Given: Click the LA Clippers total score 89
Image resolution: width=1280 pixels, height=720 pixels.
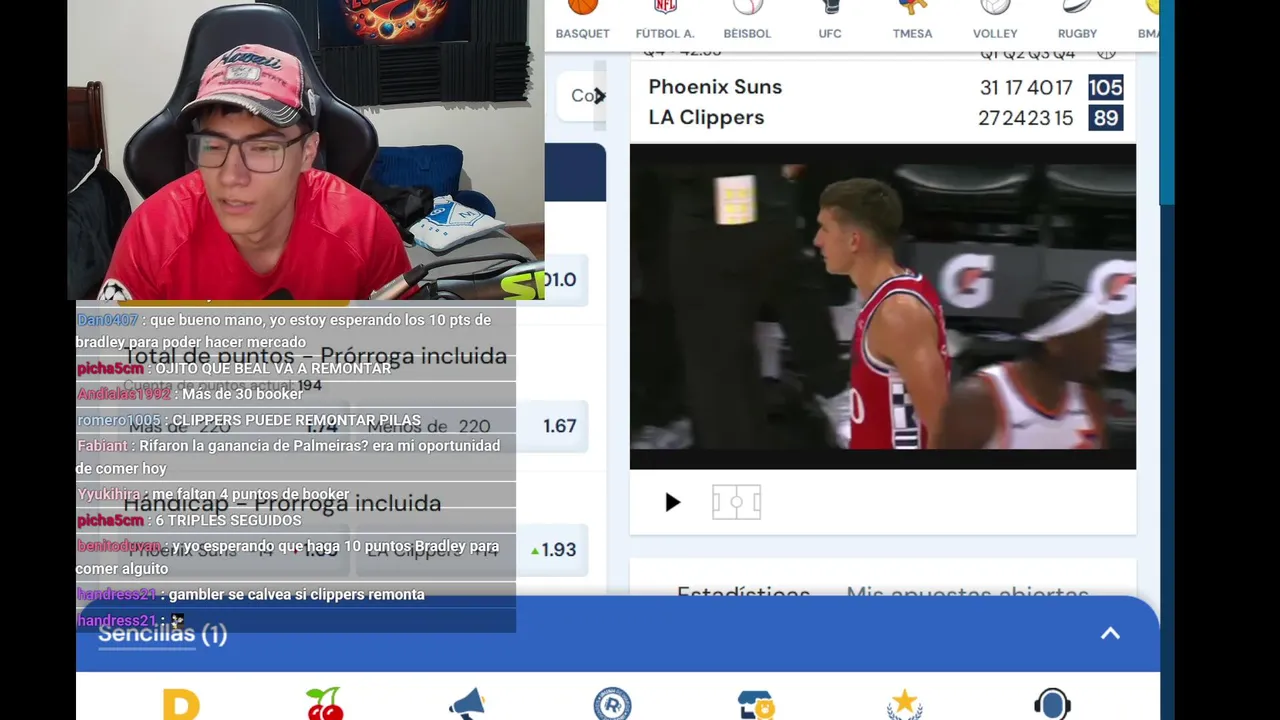Looking at the screenshot, I should [x=1105, y=118].
